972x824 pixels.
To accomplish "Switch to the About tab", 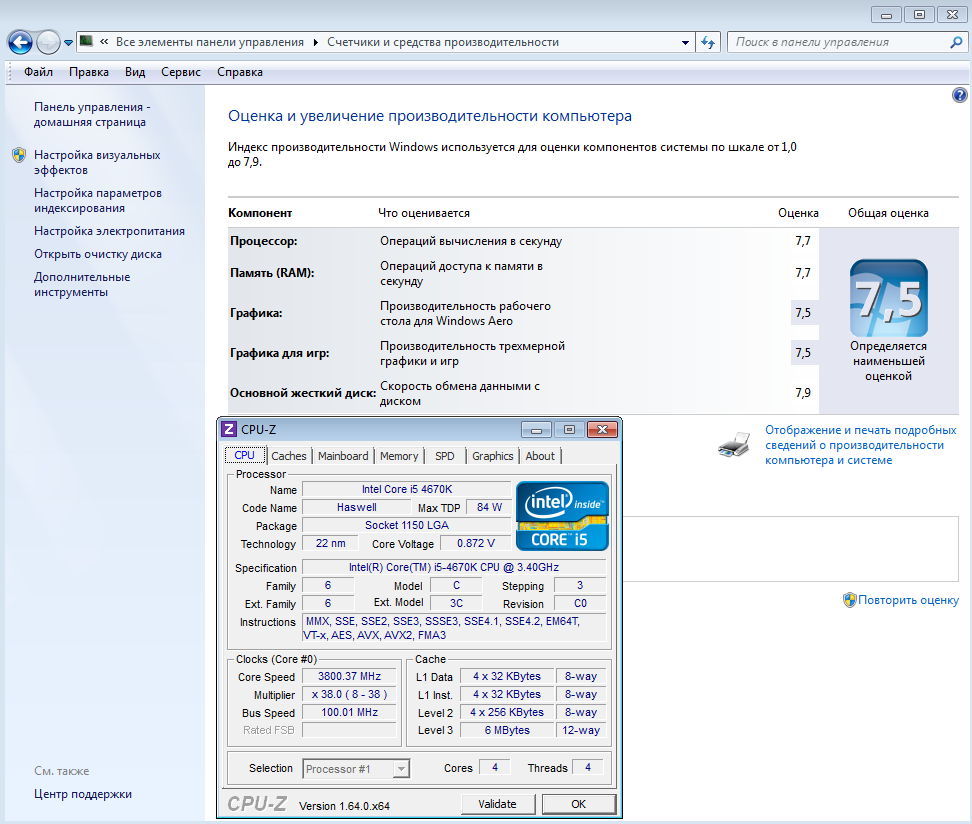I will [540, 456].
